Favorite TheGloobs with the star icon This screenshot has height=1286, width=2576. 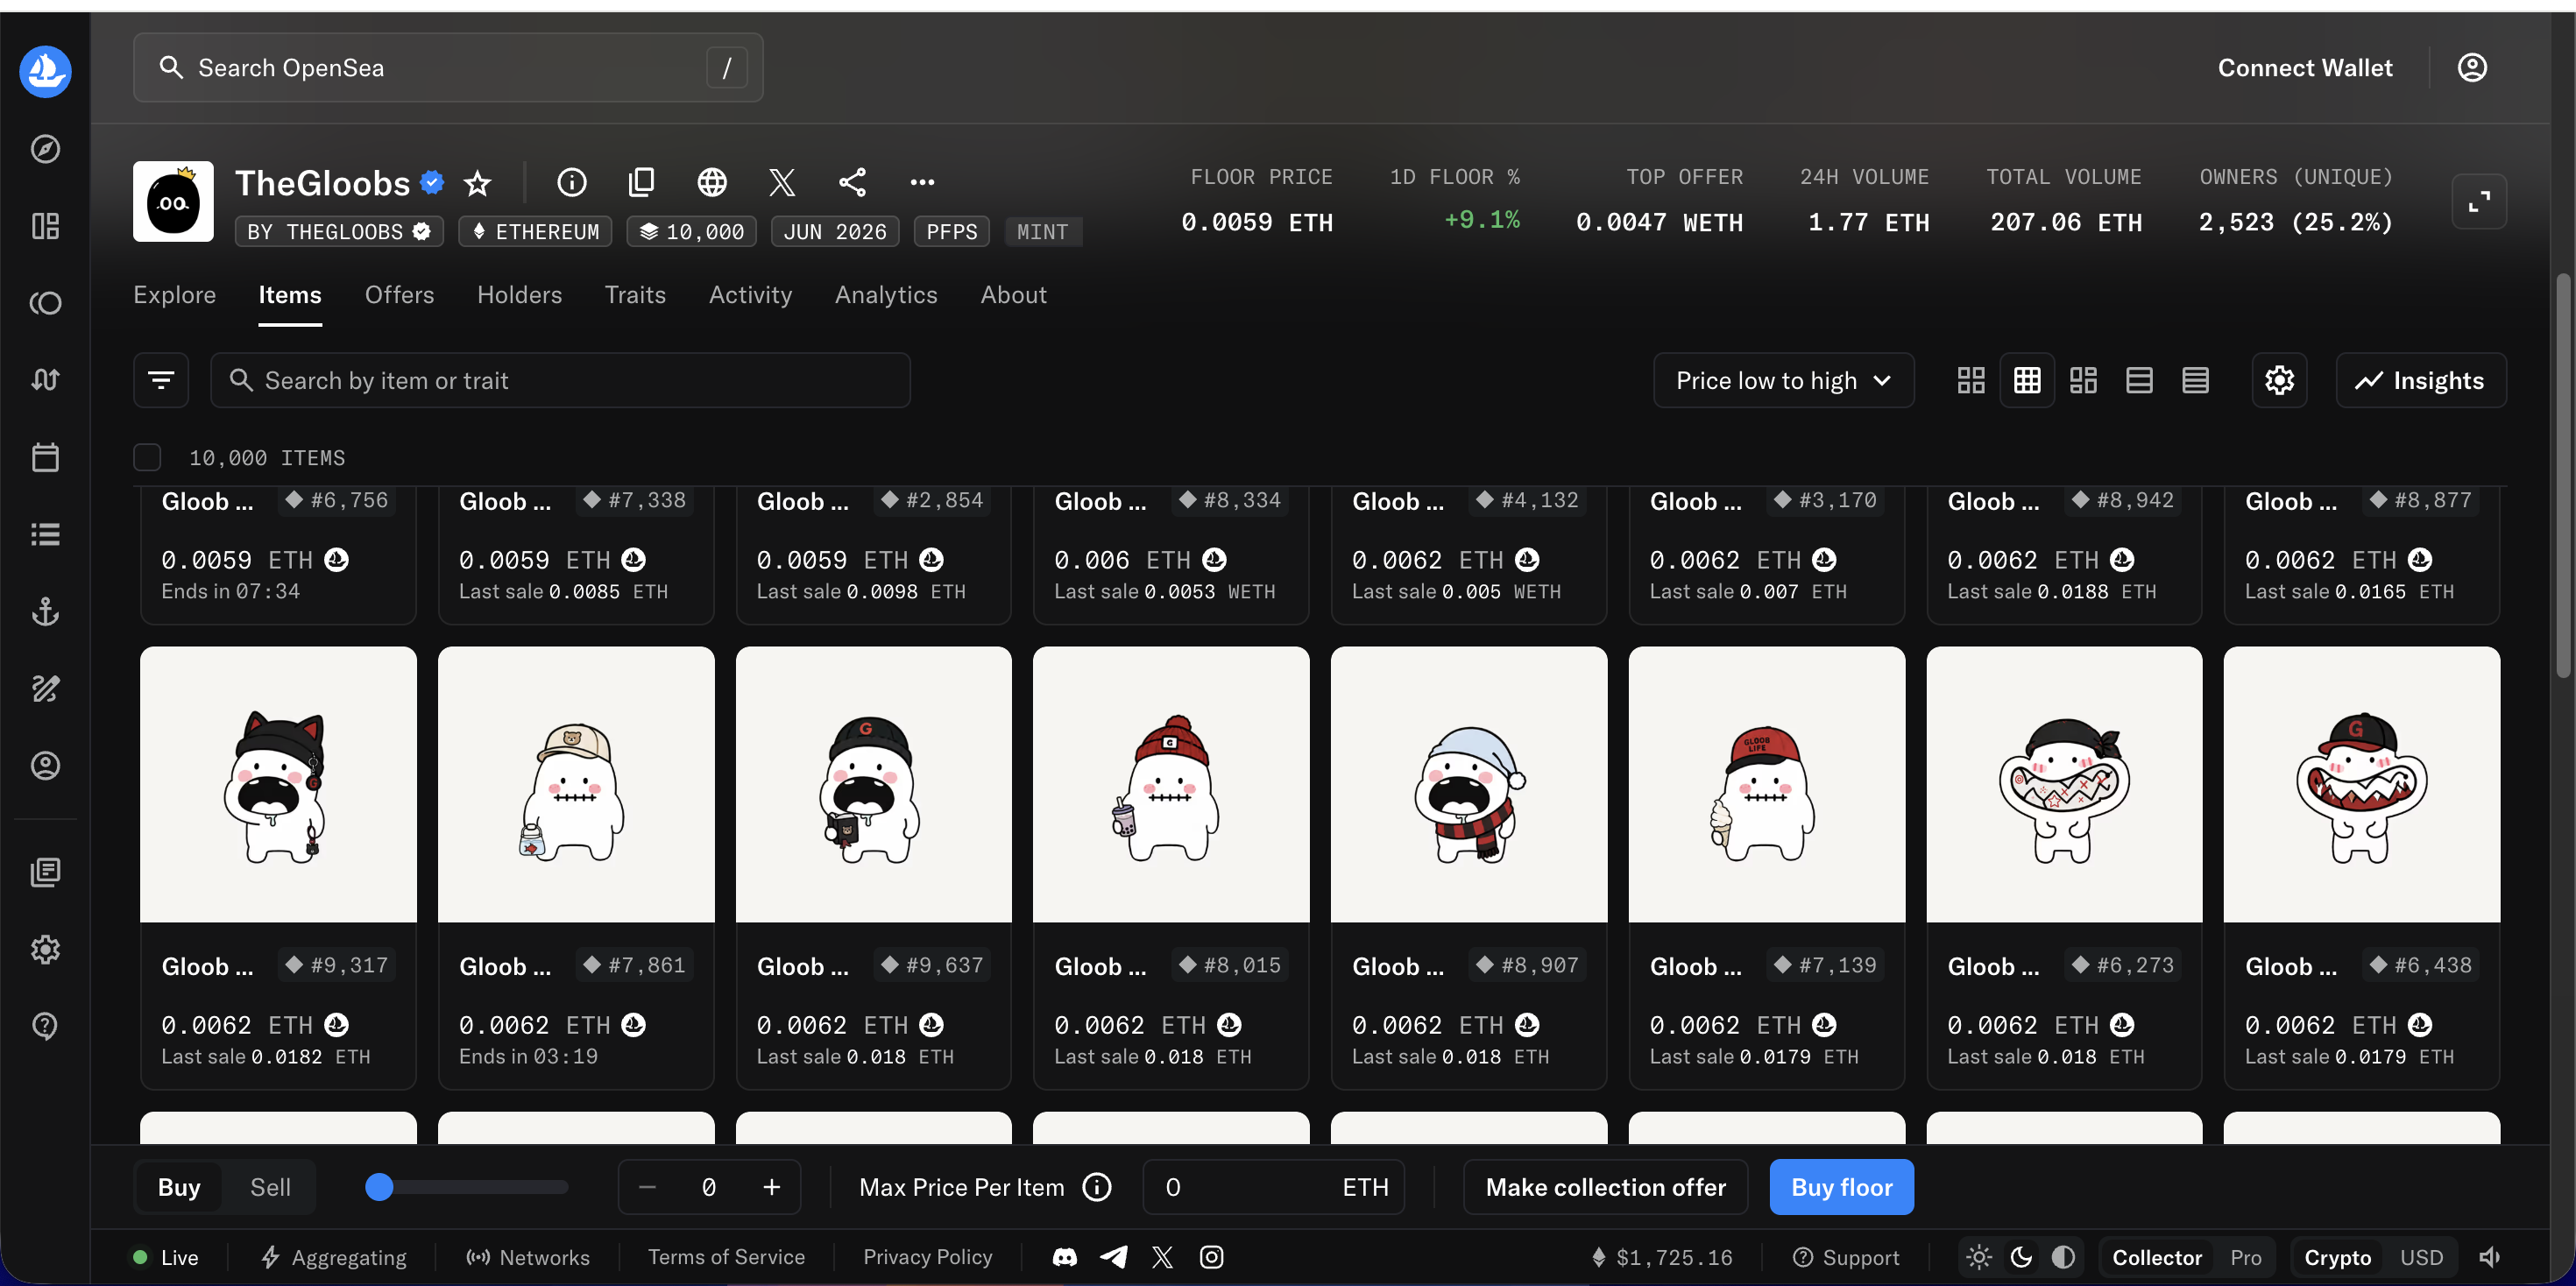(478, 183)
